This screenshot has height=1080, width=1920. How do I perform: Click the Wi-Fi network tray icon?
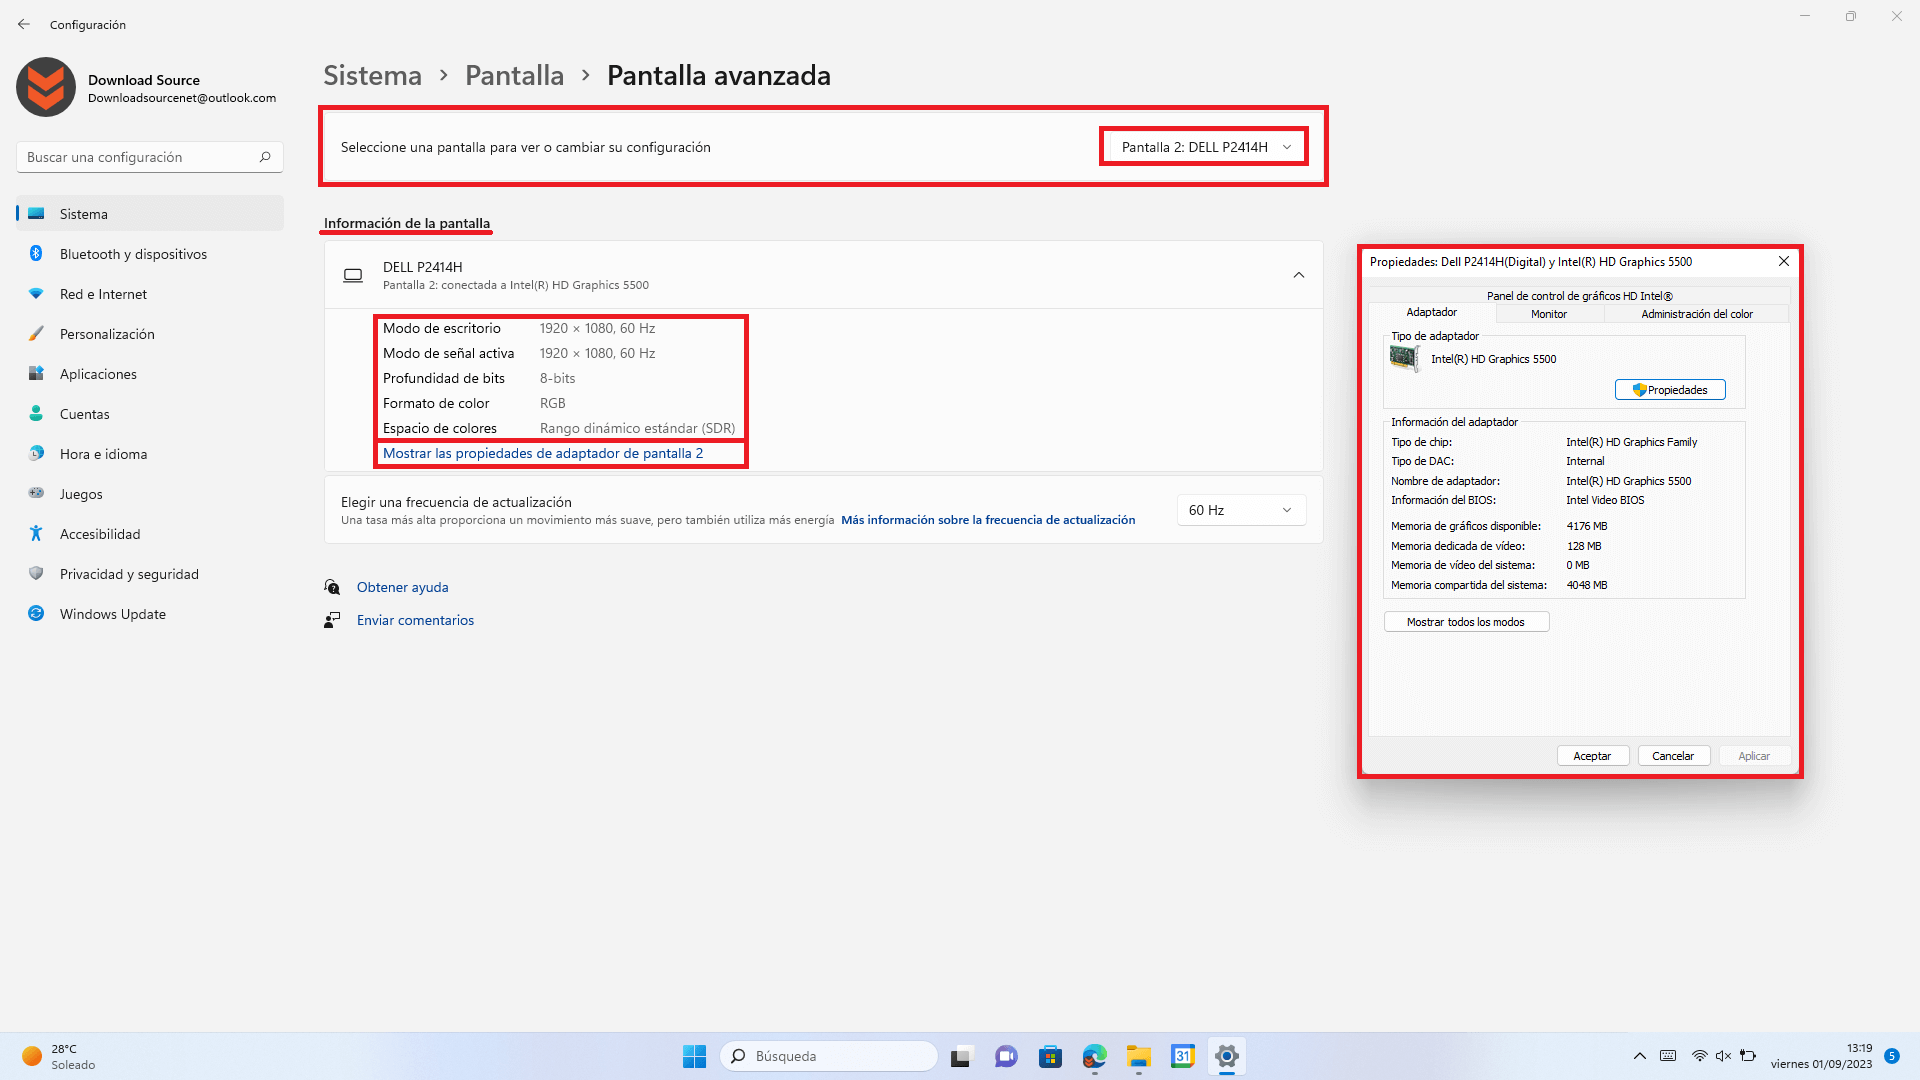tap(1699, 1056)
